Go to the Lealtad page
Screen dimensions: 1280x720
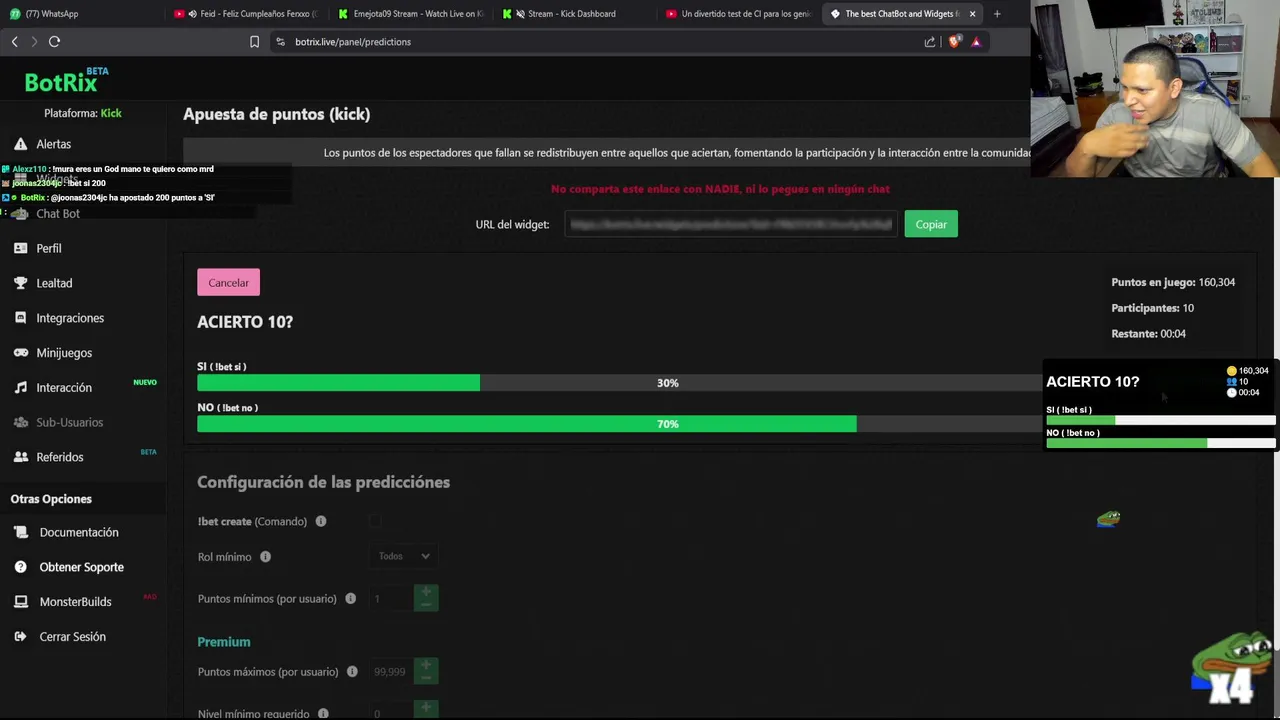[x=54, y=283]
